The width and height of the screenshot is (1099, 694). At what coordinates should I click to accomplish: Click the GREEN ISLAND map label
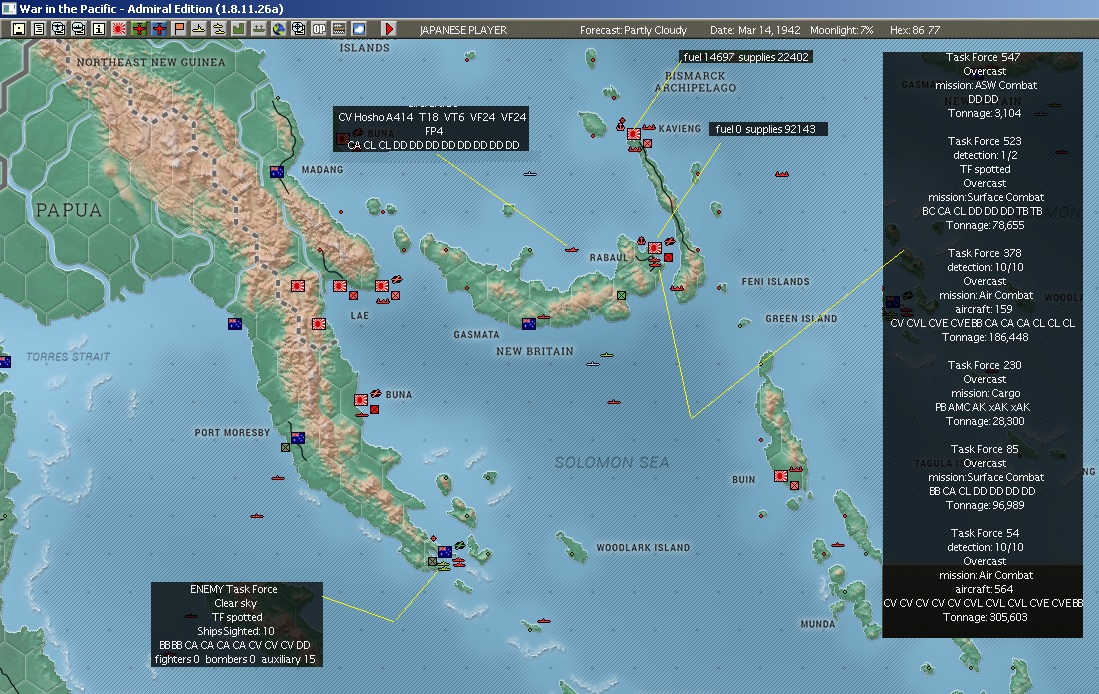801,318
